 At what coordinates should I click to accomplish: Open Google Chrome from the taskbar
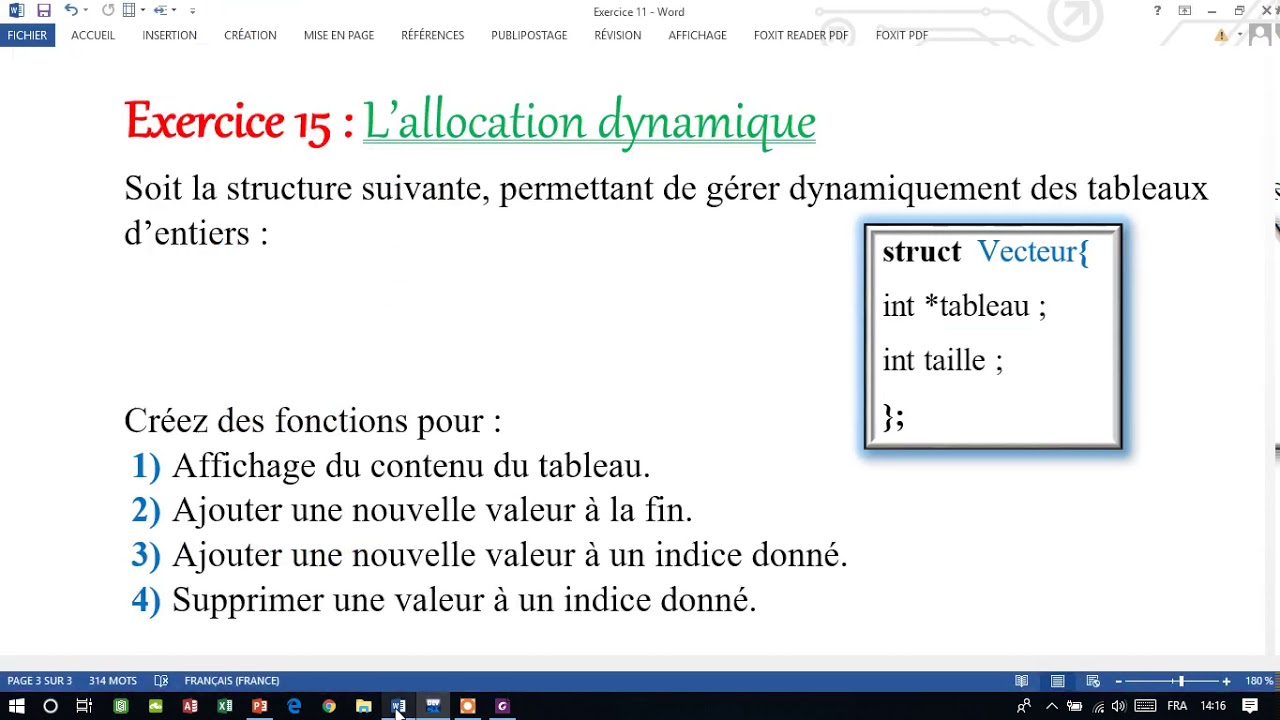[x=329, y=706]
